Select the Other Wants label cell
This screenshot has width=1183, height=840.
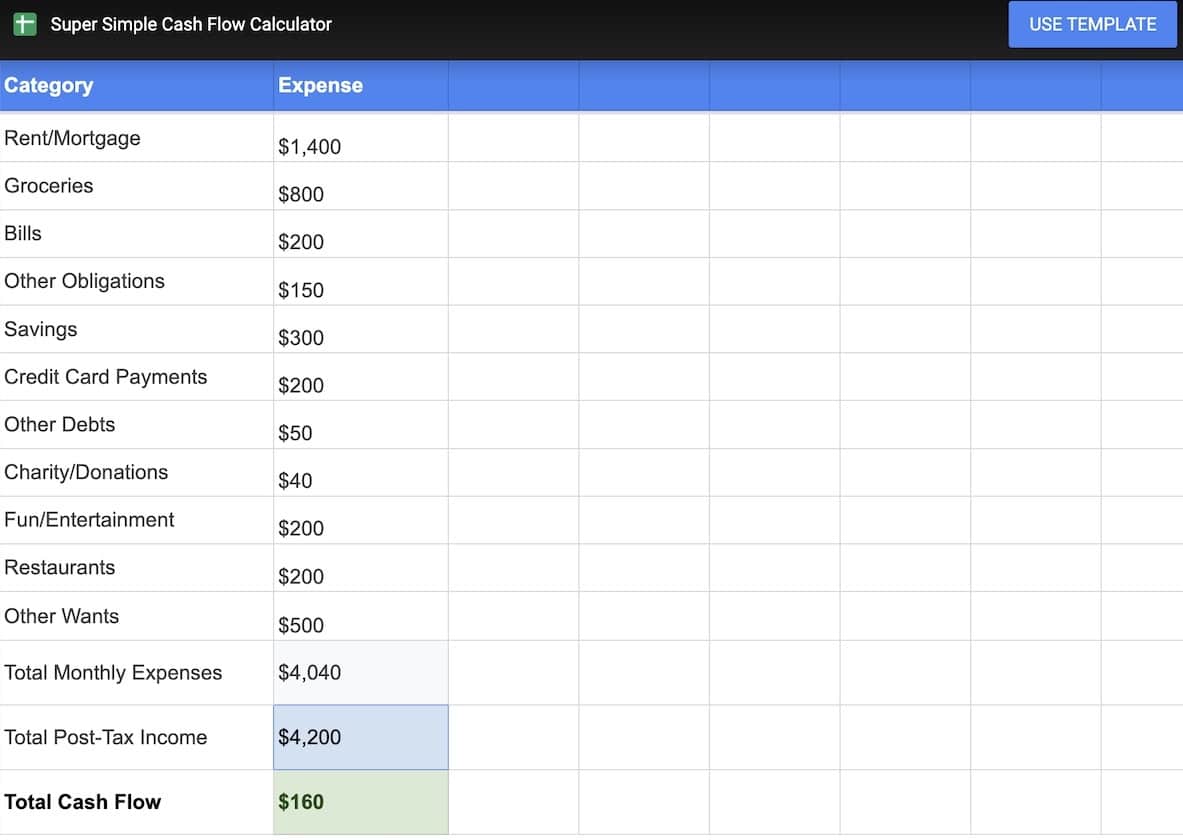[x=137, y=616]
